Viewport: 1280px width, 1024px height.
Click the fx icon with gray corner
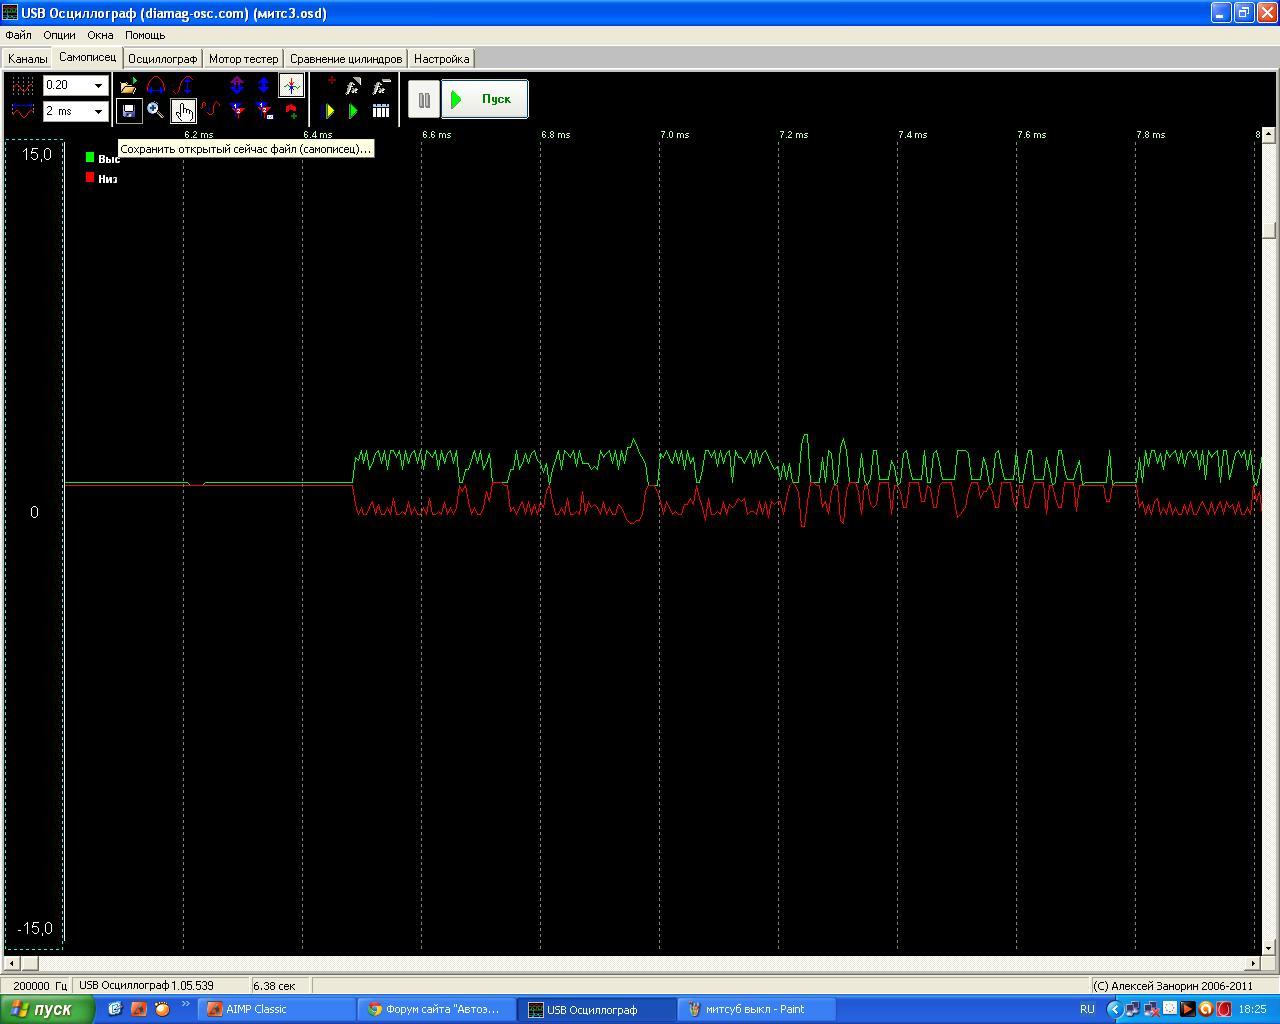(353, 86)
